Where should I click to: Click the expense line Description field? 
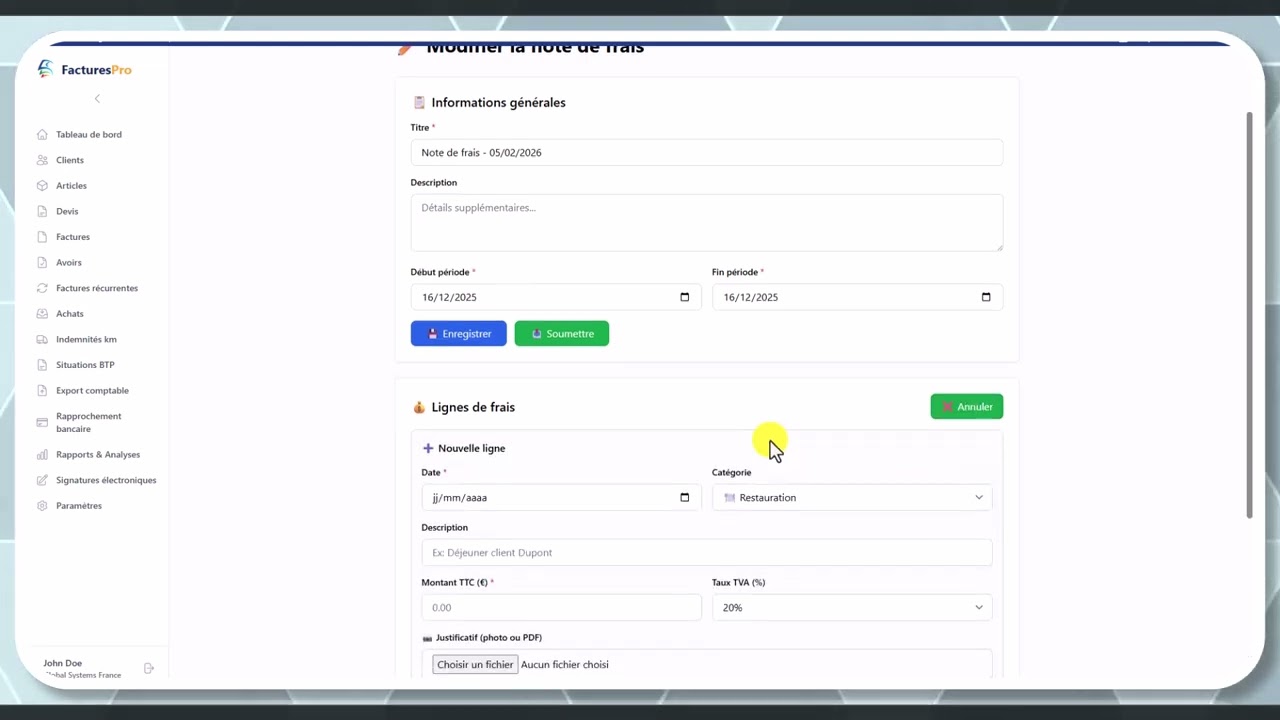(x=706, y=552)
